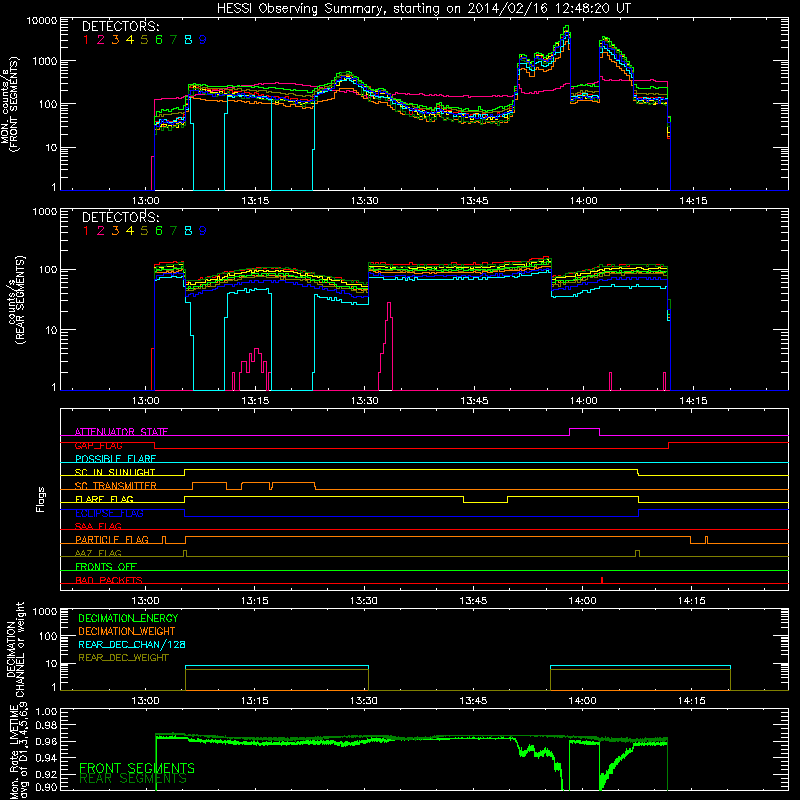The image size is (800, 800).
Task: Pick olive detector '5' in rear segments legend
Action: 144,231
